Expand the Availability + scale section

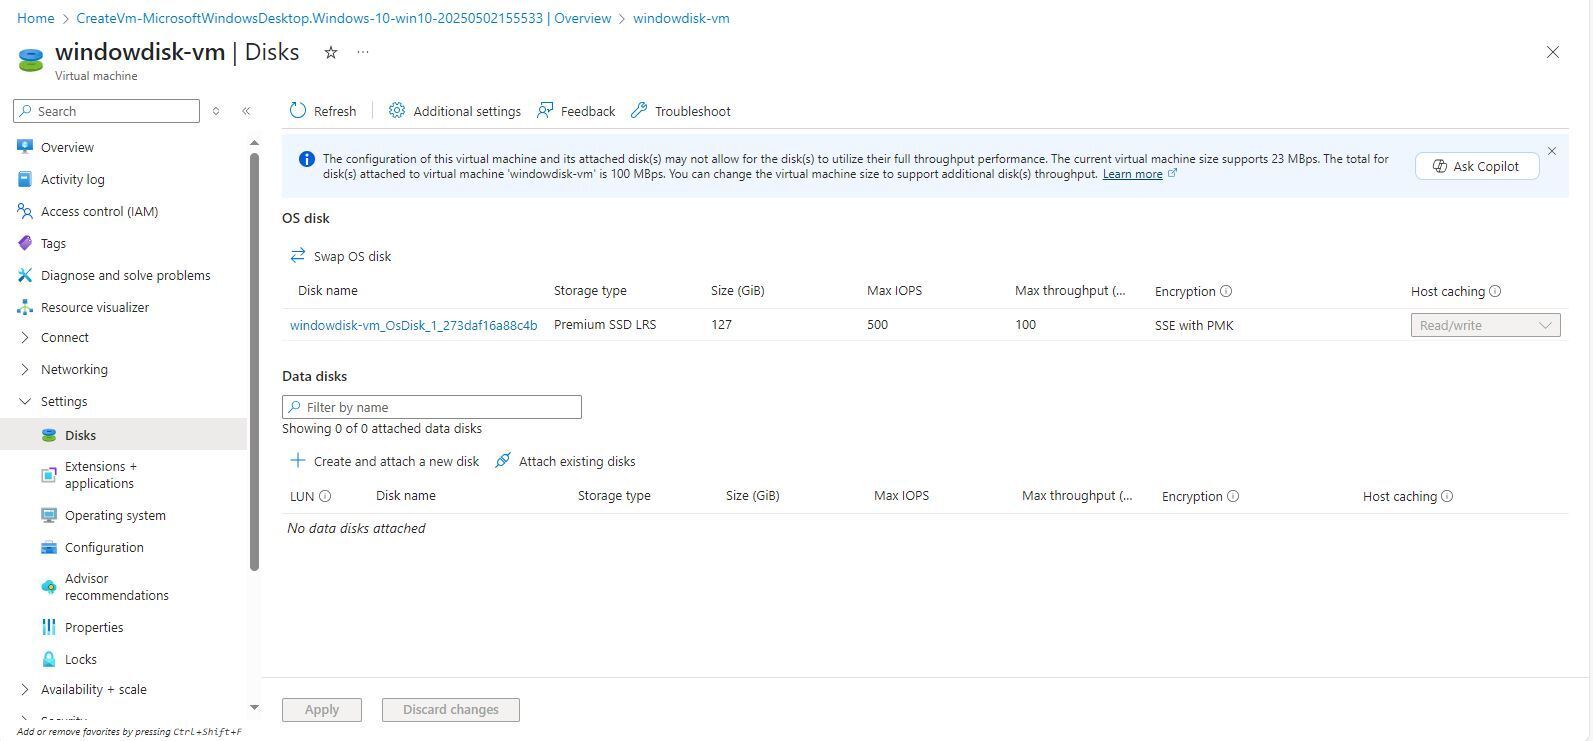pos(25,689)
